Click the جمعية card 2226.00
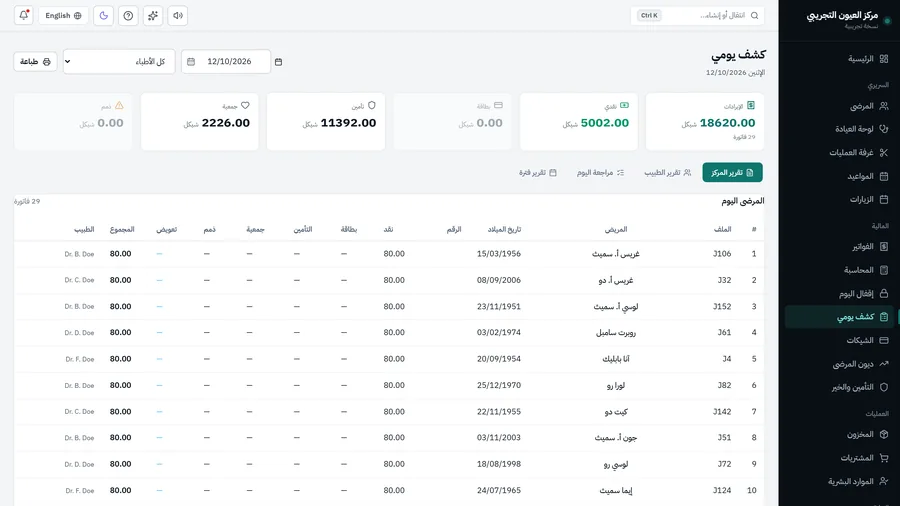 [200, 122]
